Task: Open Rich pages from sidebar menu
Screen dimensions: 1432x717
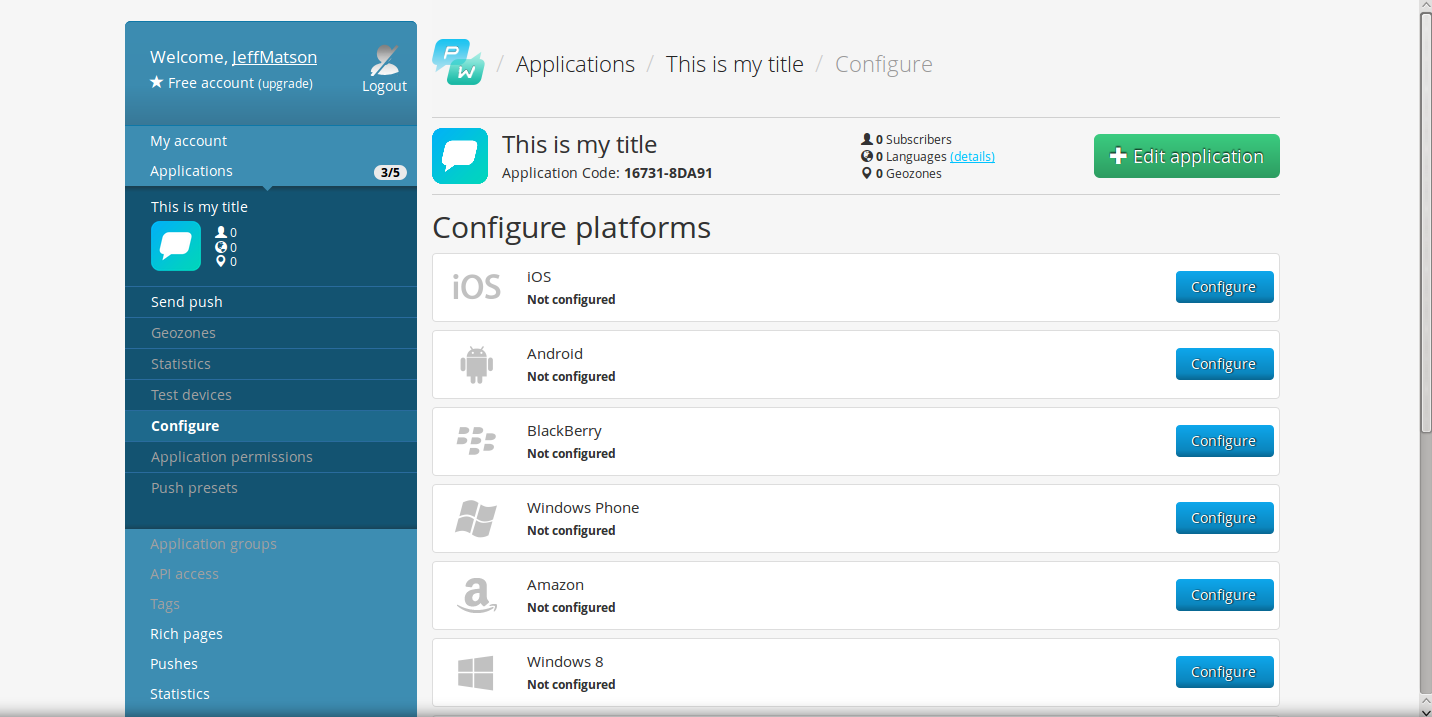Action: tap(186, 634)
